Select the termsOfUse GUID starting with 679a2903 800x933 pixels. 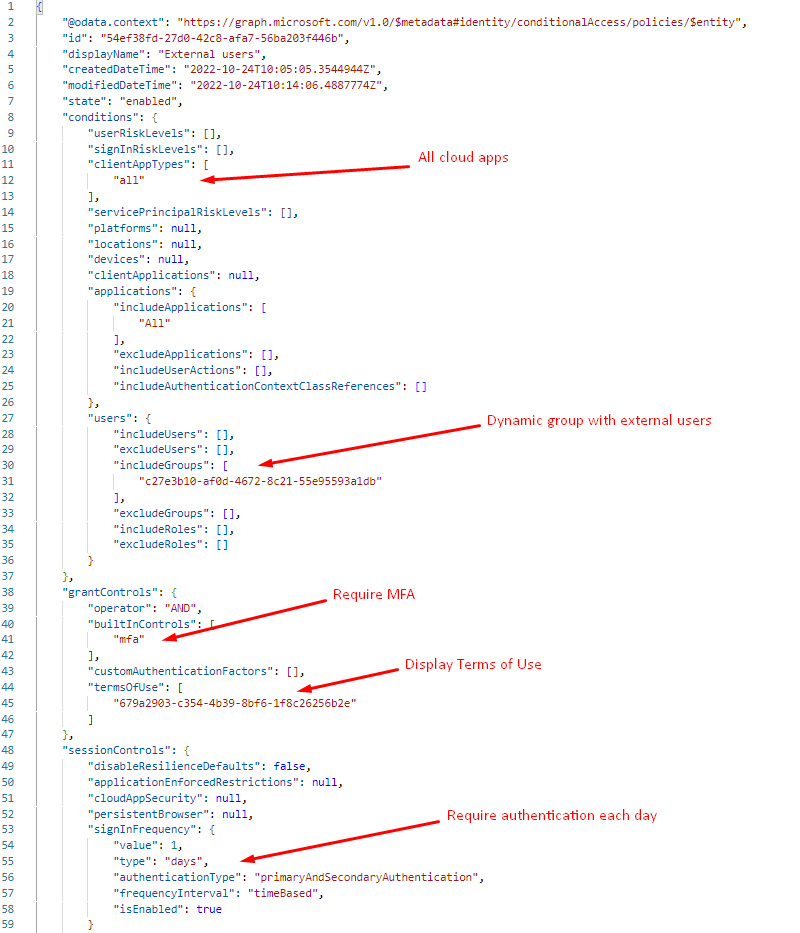pyautogui.click(x=235, y=702)
